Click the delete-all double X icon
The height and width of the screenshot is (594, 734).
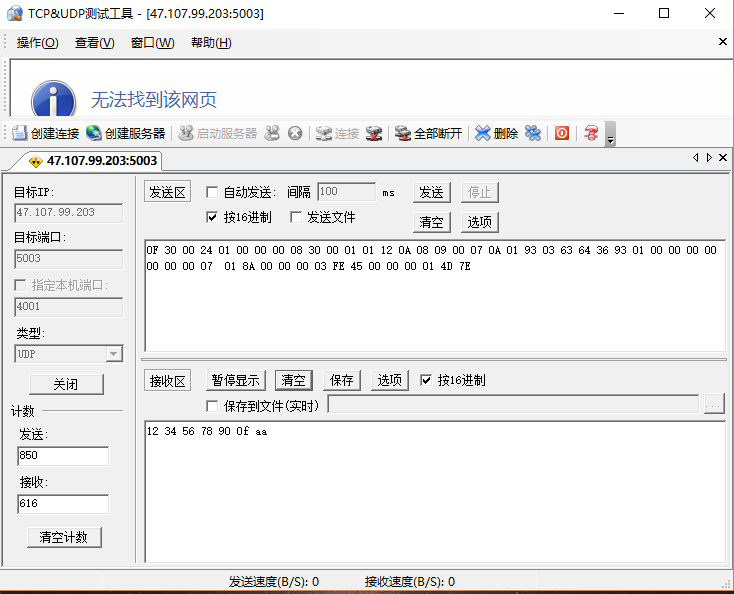(533, 133)
